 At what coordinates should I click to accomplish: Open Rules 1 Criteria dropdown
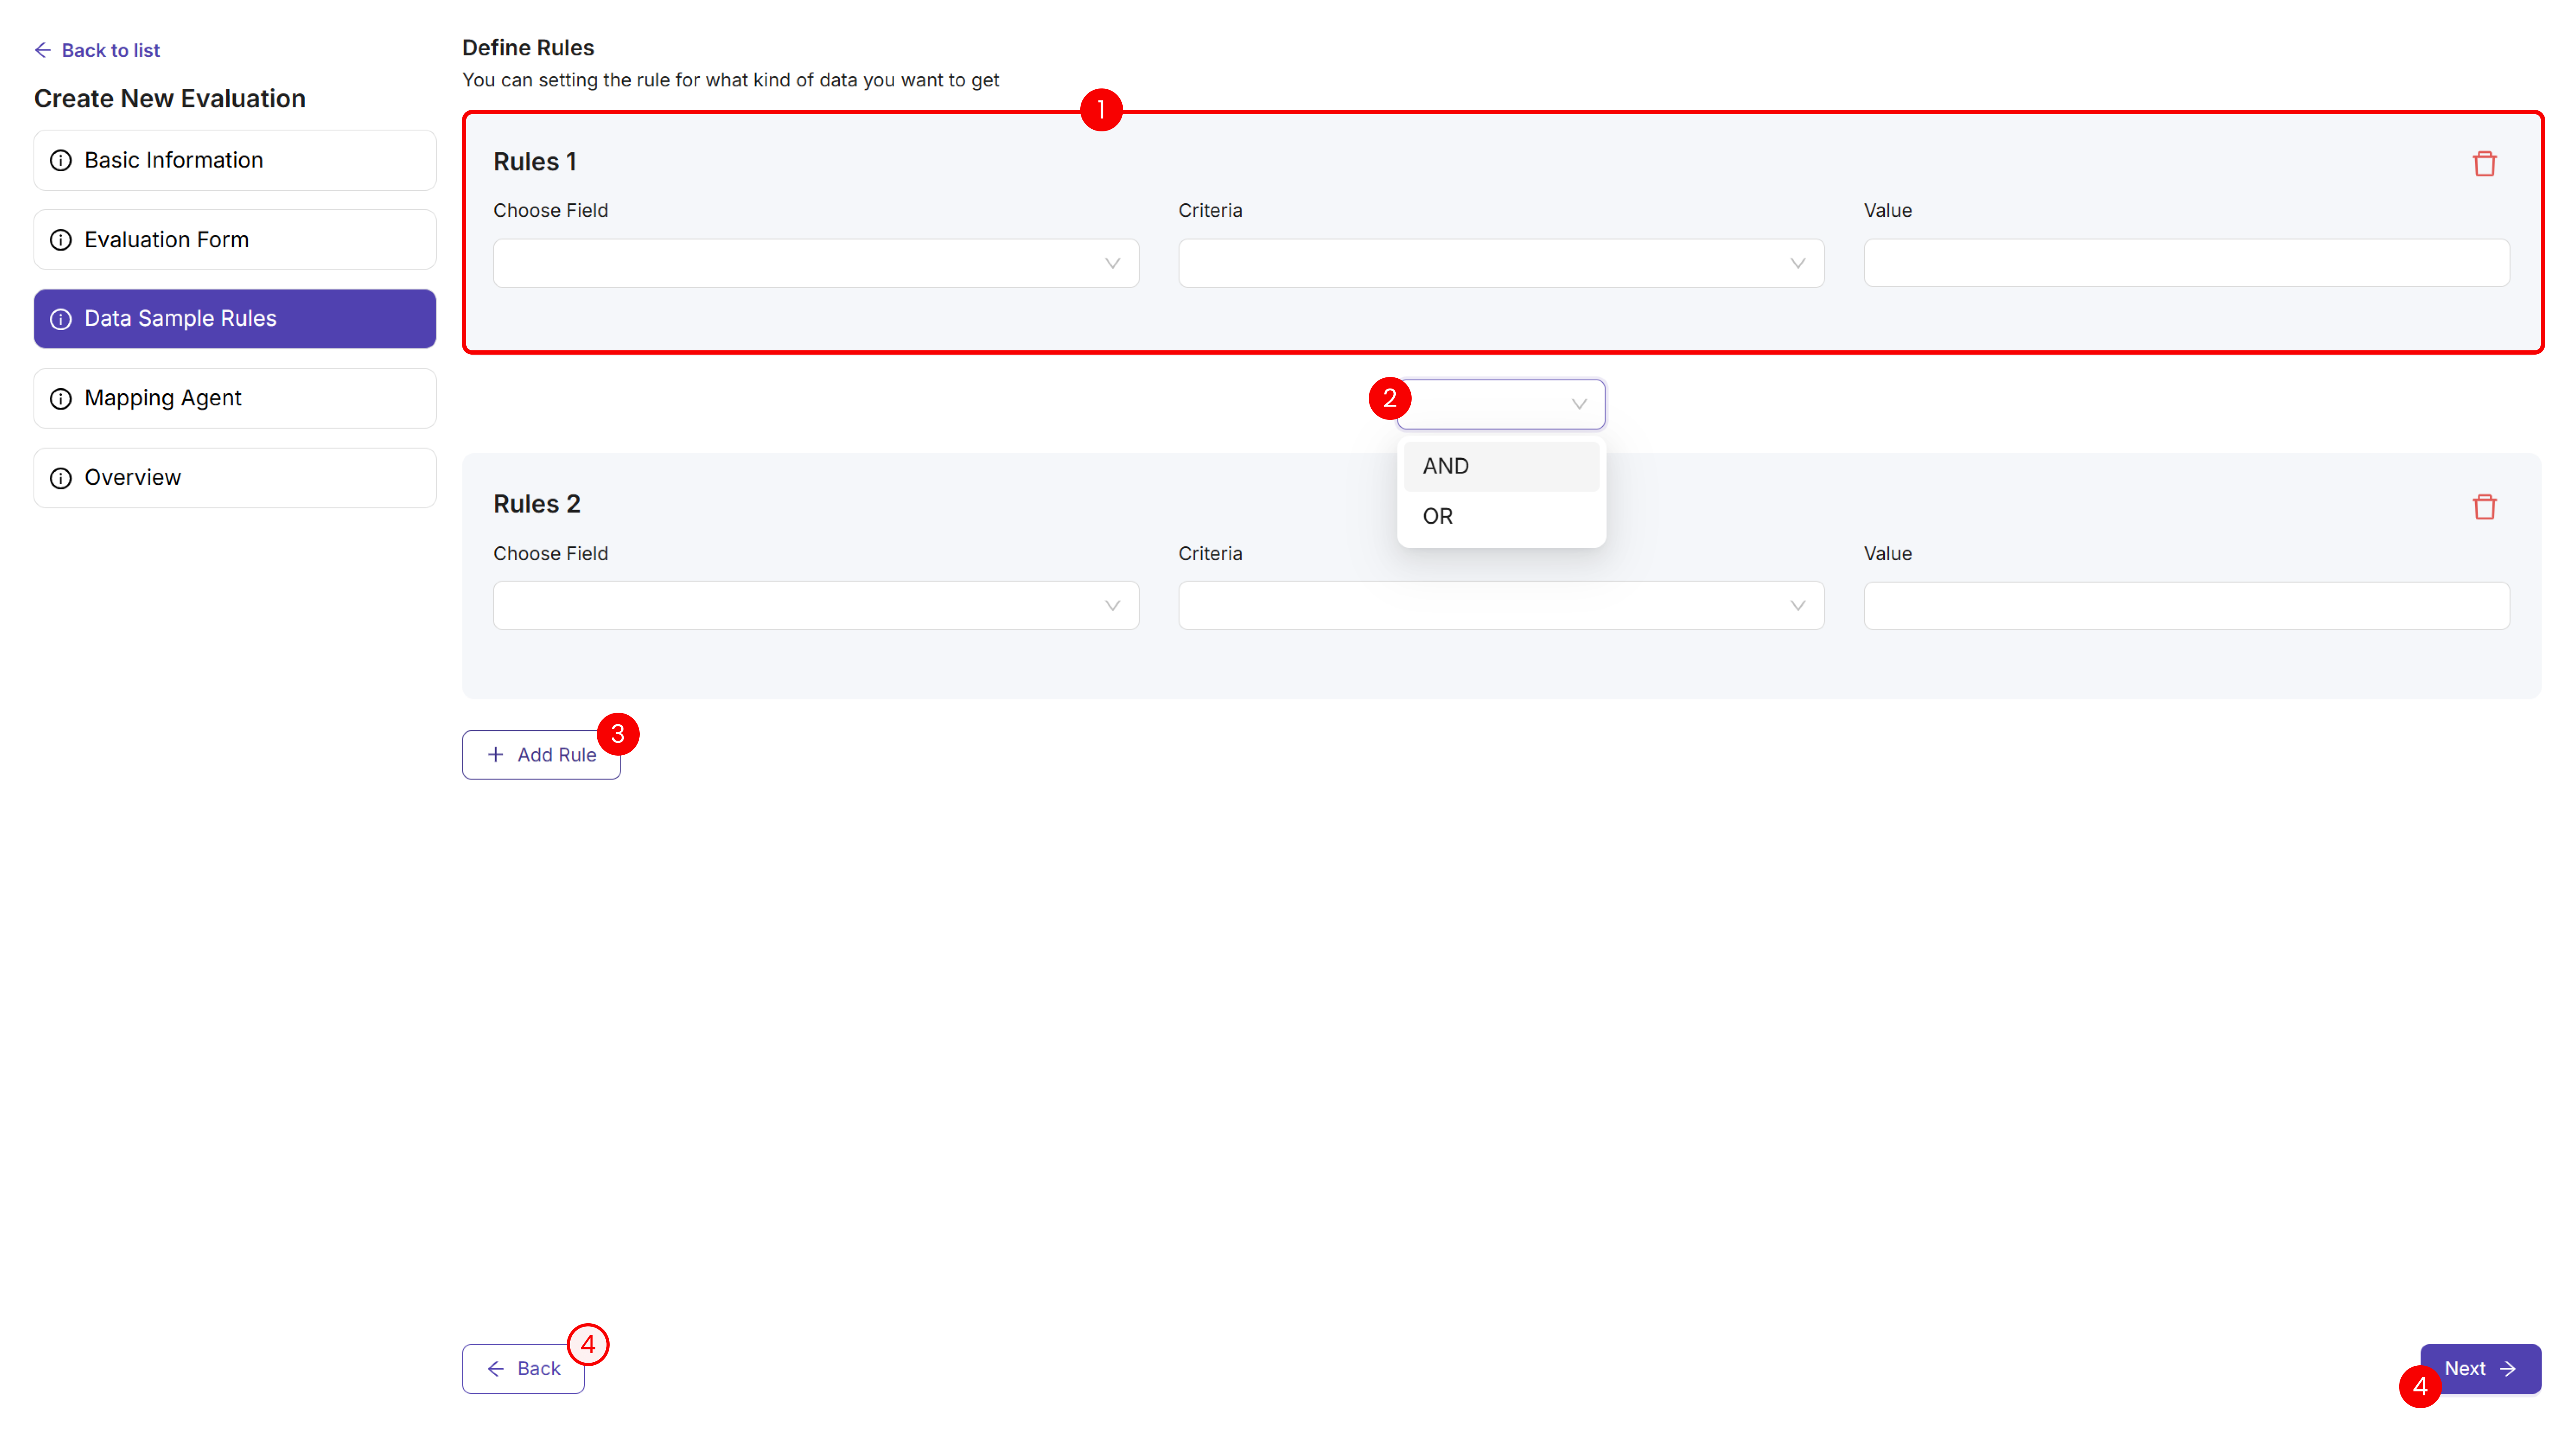click(x=1500, y=263)
